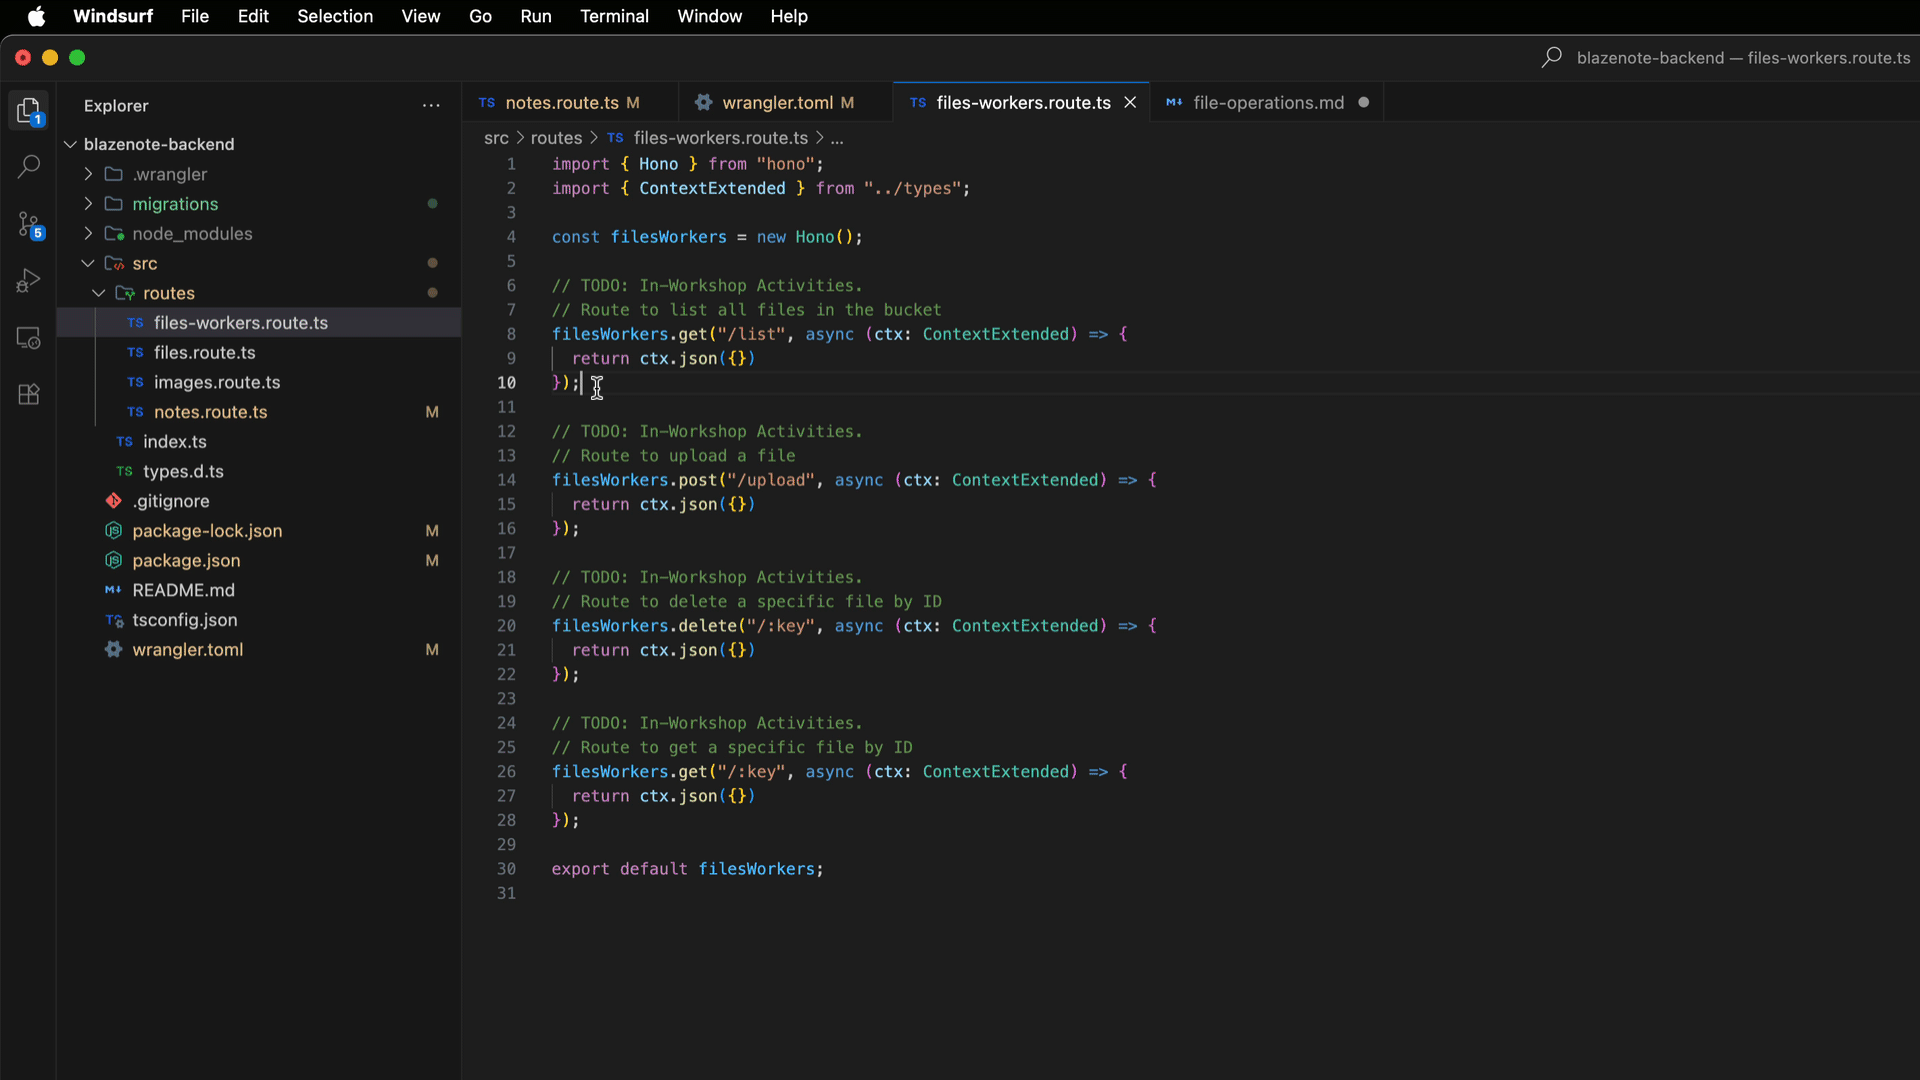1920x1080 pixels.
Task: Switch to file-operations.md tab
Action: [1267, 103]
